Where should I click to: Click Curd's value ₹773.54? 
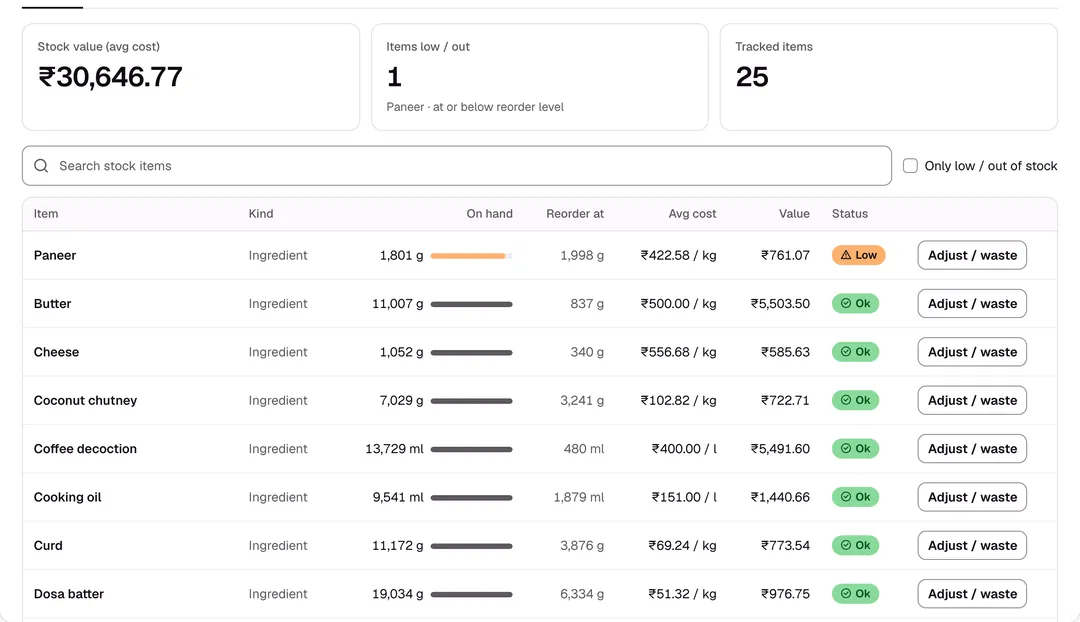point(785,545)
